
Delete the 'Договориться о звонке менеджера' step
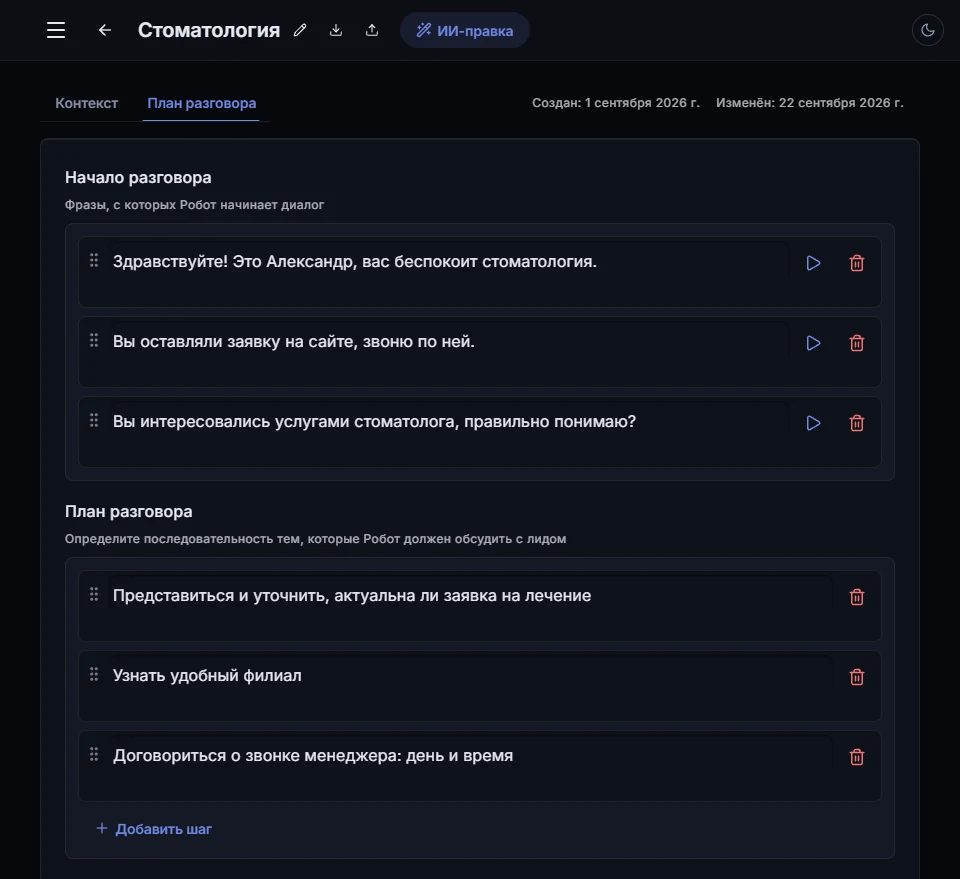(857, 758)
